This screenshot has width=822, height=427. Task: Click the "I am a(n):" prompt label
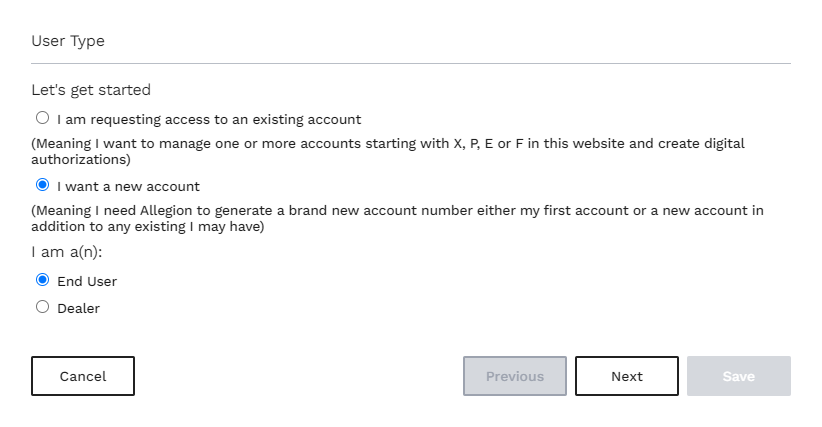click(67, 253)
